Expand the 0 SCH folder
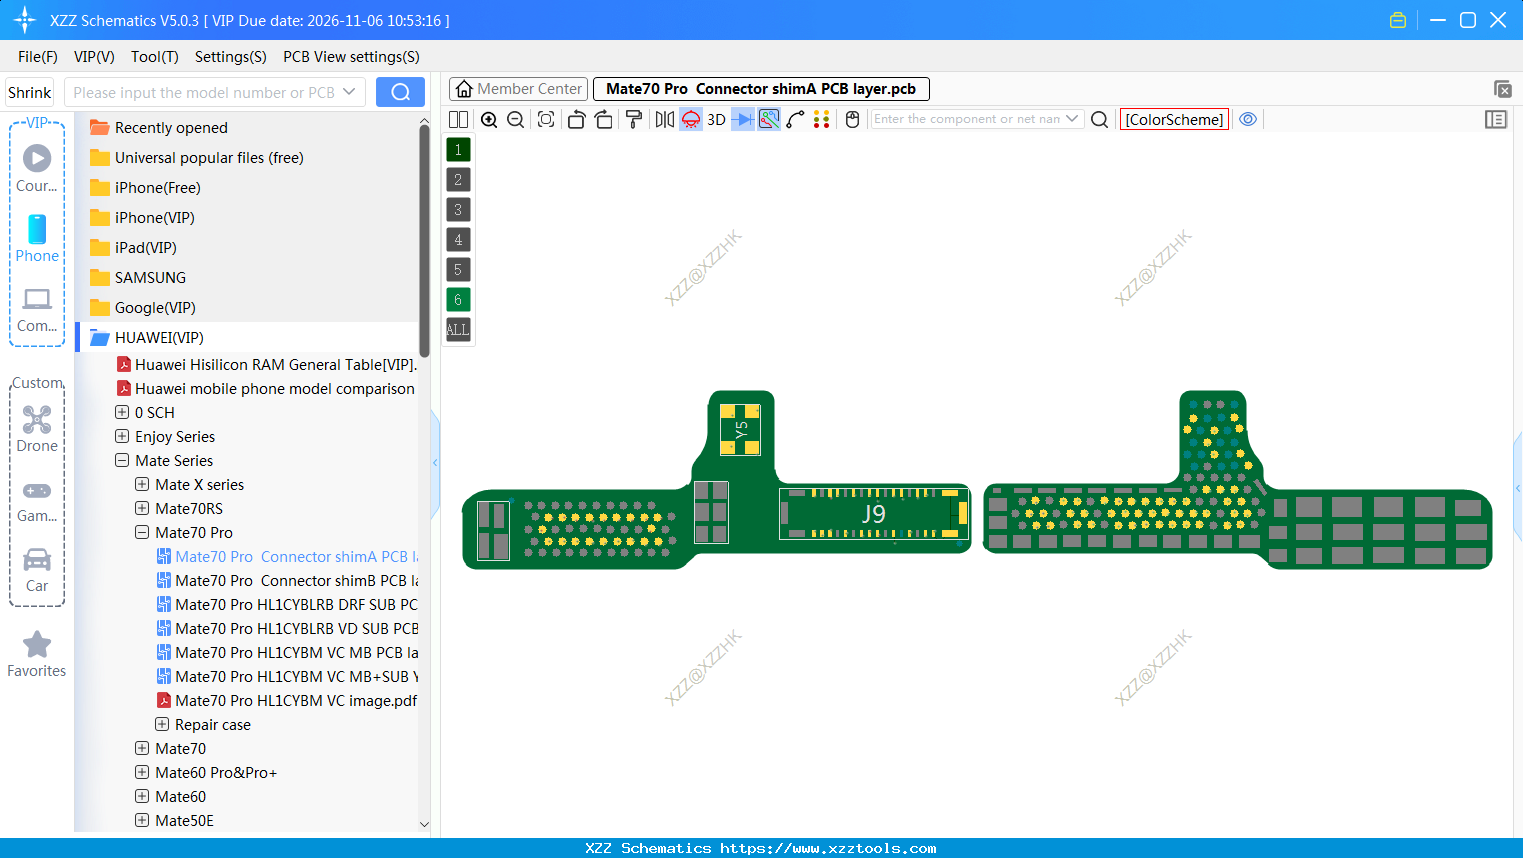1523x858 pixels. click(122, 412)
